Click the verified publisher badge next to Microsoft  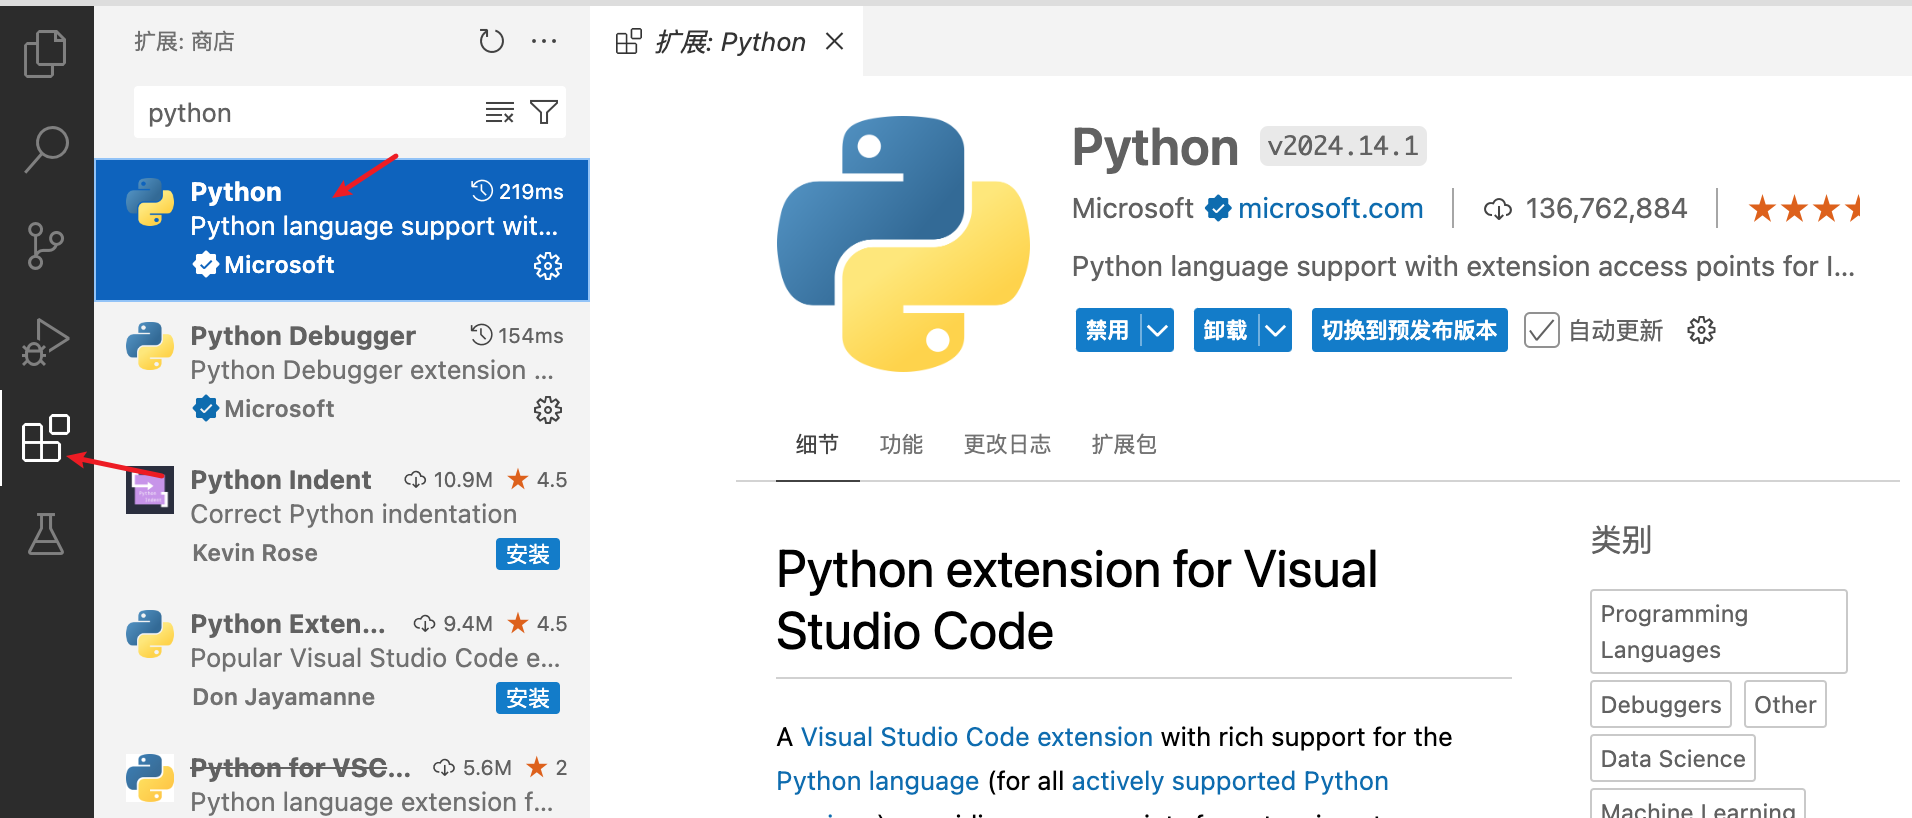pos(1217,208)
